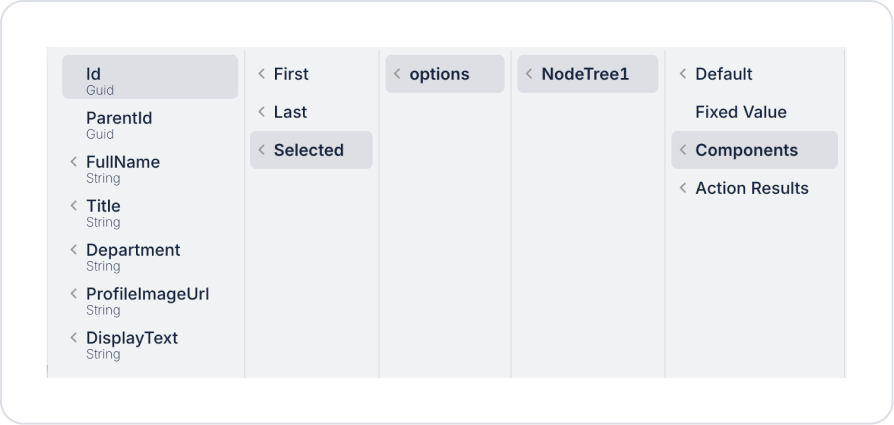This screenshot has height=425, width=894.
Task: Click the chevron beside ProfileImageUrl
Action: pyautogui.click(x=73, y=294)
